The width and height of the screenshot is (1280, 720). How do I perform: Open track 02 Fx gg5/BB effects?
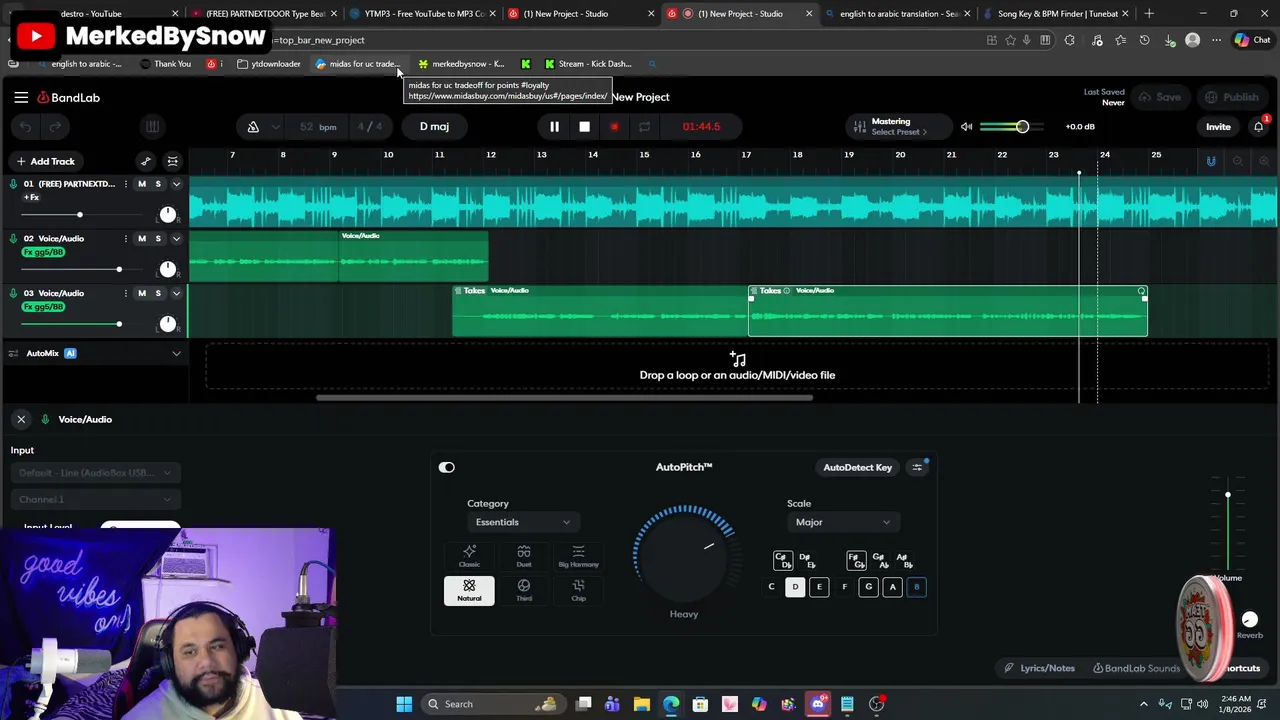pyautogui.click(x=43, y=252)
